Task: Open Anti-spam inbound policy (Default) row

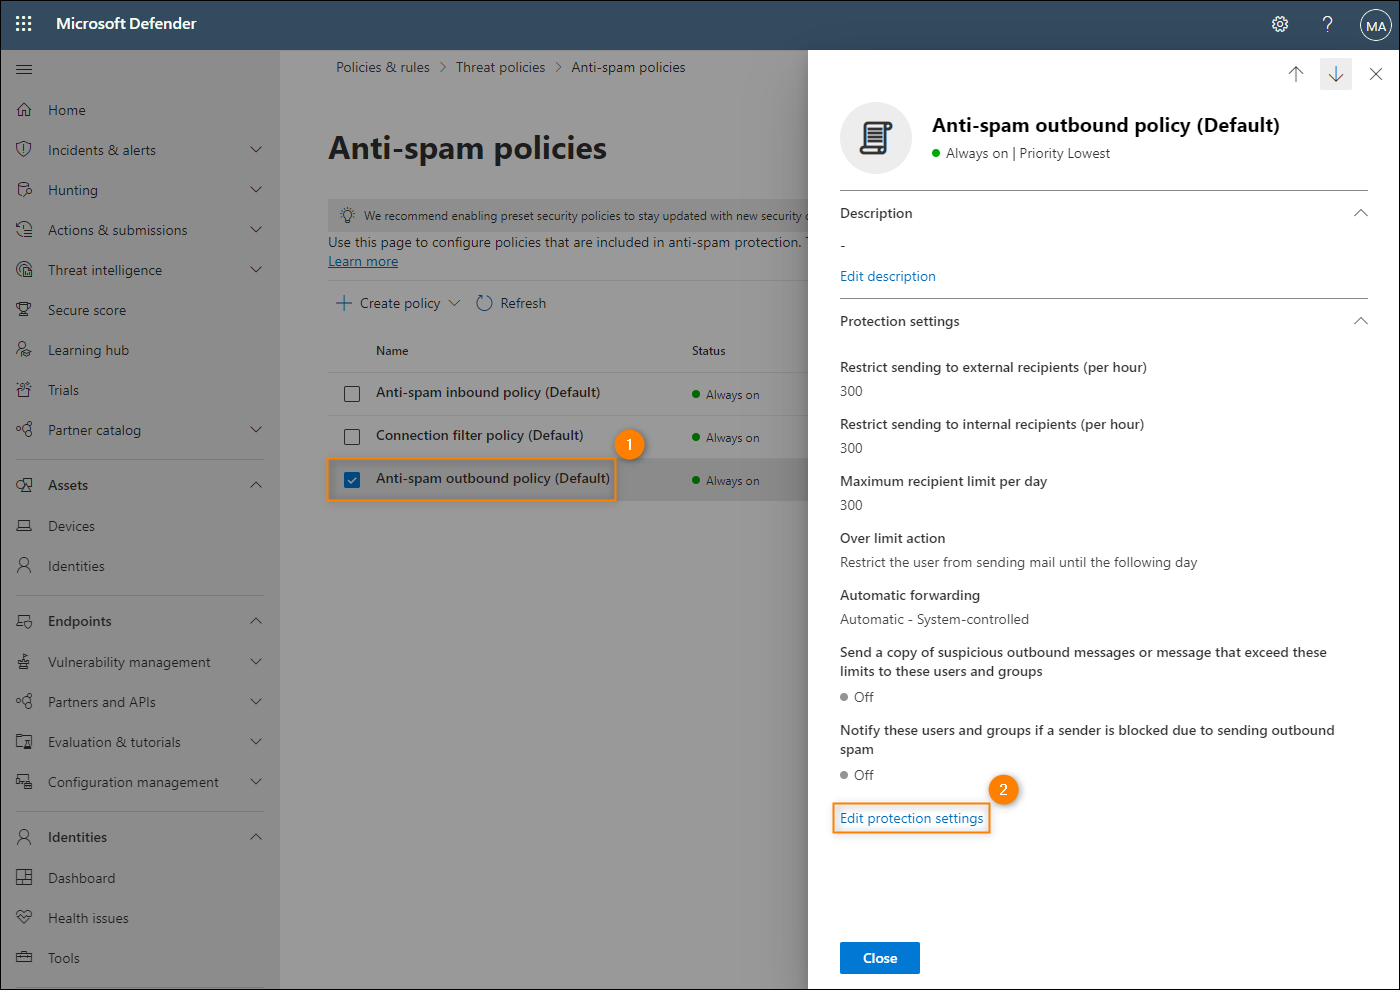Action: (488, 392)
